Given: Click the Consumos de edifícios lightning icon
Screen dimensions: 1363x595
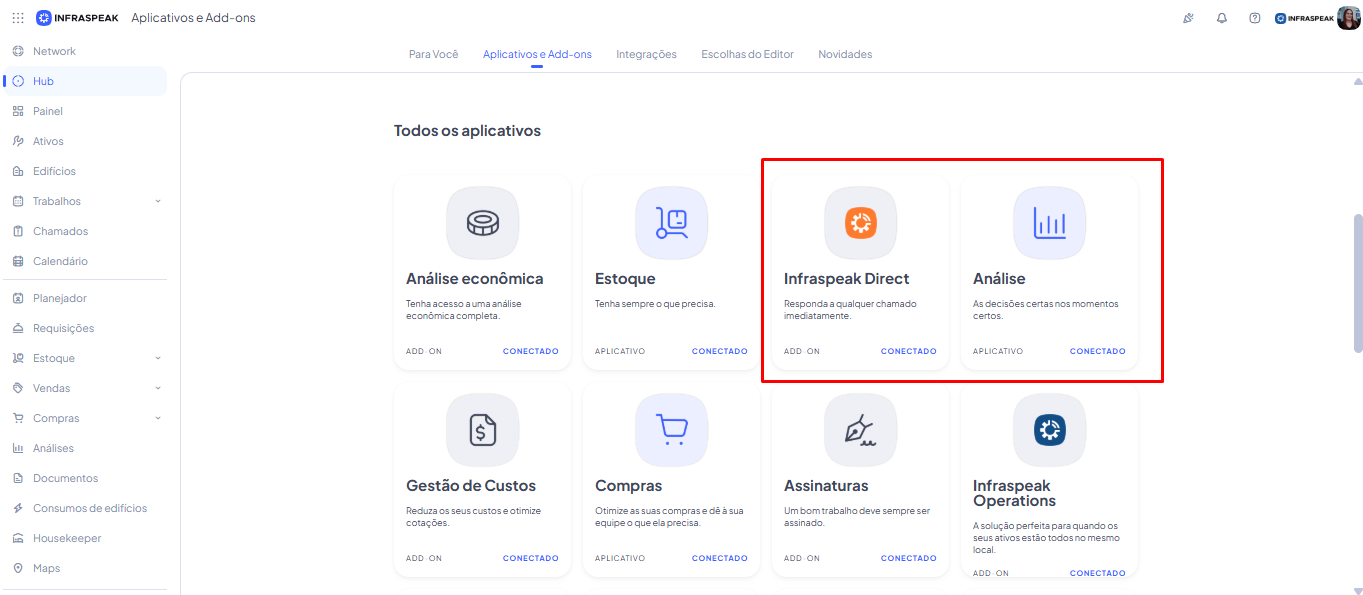Looking at the screenshot, I should (x=18, y=508).
